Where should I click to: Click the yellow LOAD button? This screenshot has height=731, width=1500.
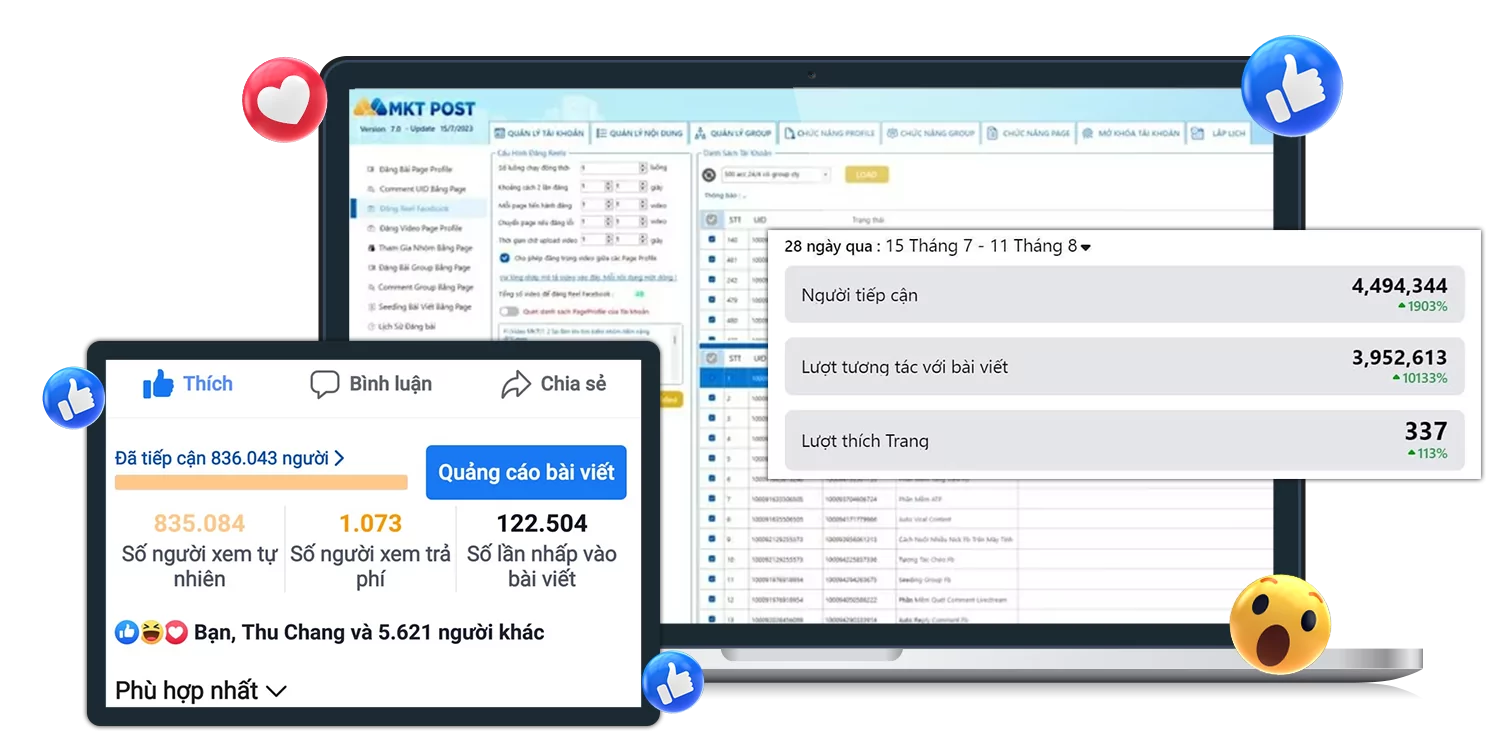[x=866, y=174]
